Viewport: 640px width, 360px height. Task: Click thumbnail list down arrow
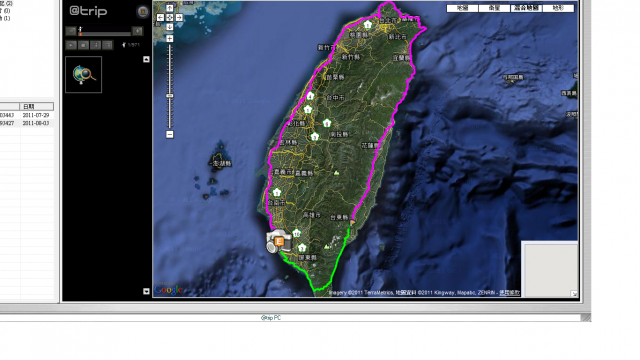[147, 291]
